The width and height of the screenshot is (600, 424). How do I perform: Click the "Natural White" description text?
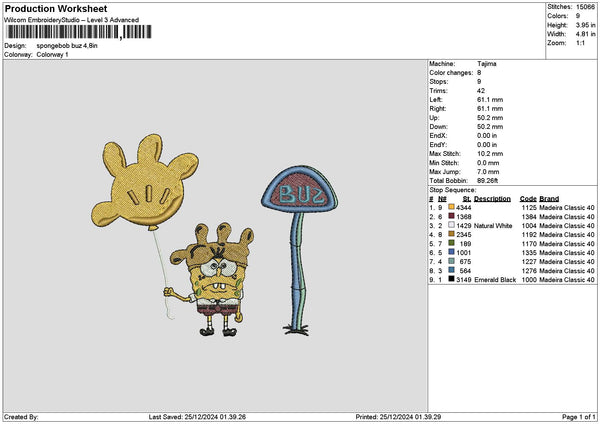click(x=493, y=226)
